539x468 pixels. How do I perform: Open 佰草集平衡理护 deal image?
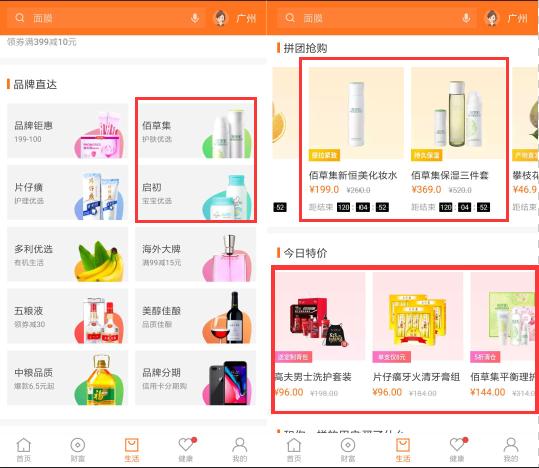point(503,316)
